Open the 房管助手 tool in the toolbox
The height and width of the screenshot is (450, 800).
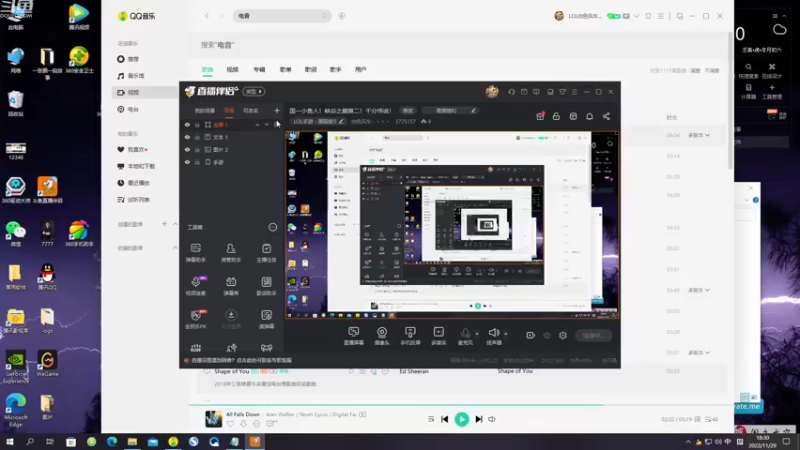tap(231, 253)
